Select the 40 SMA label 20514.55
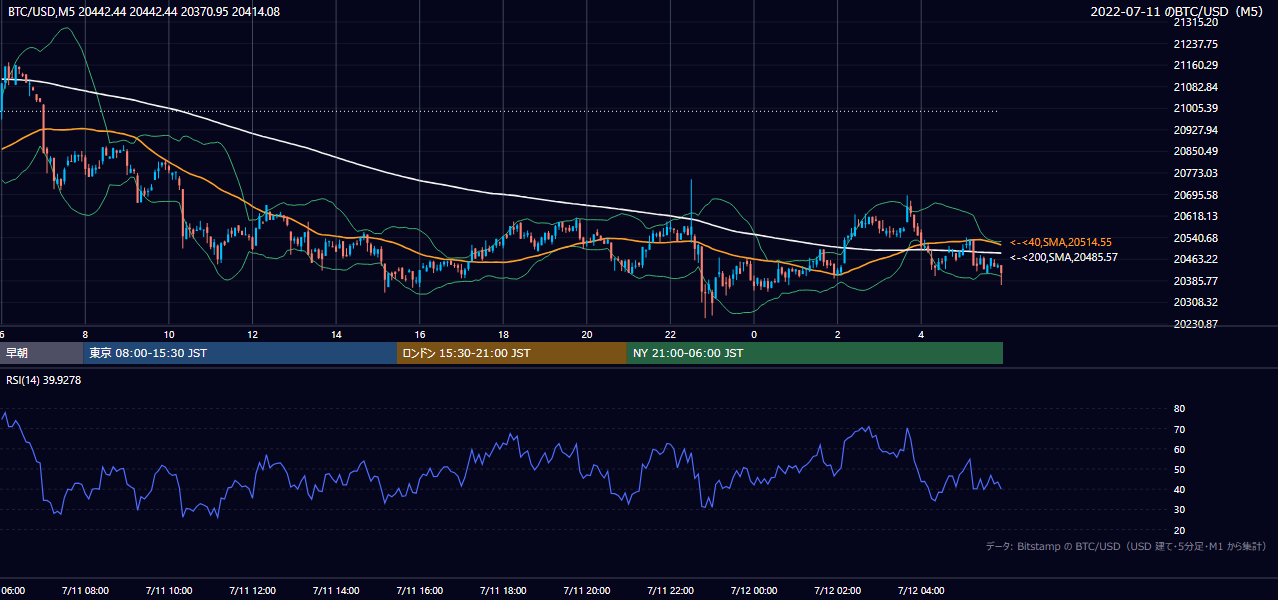 click(x=1061, y=242)
